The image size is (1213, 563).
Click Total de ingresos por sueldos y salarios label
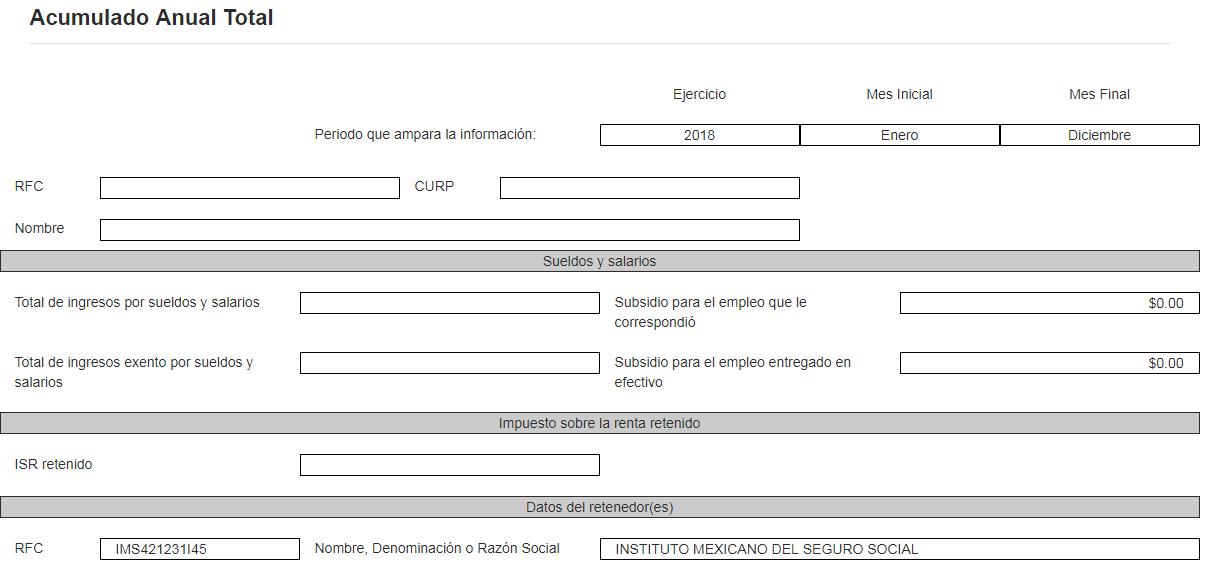(137, 302)
